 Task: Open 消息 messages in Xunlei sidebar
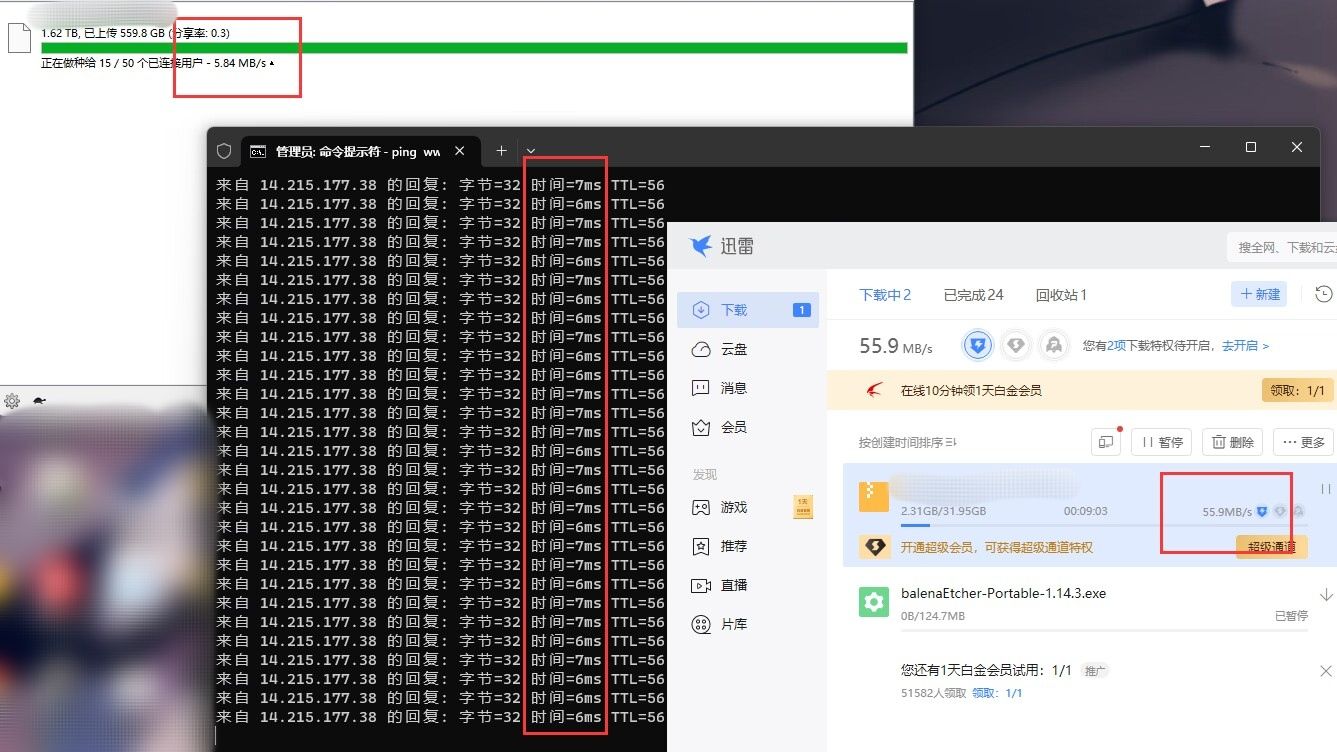[x=733, y=388]
